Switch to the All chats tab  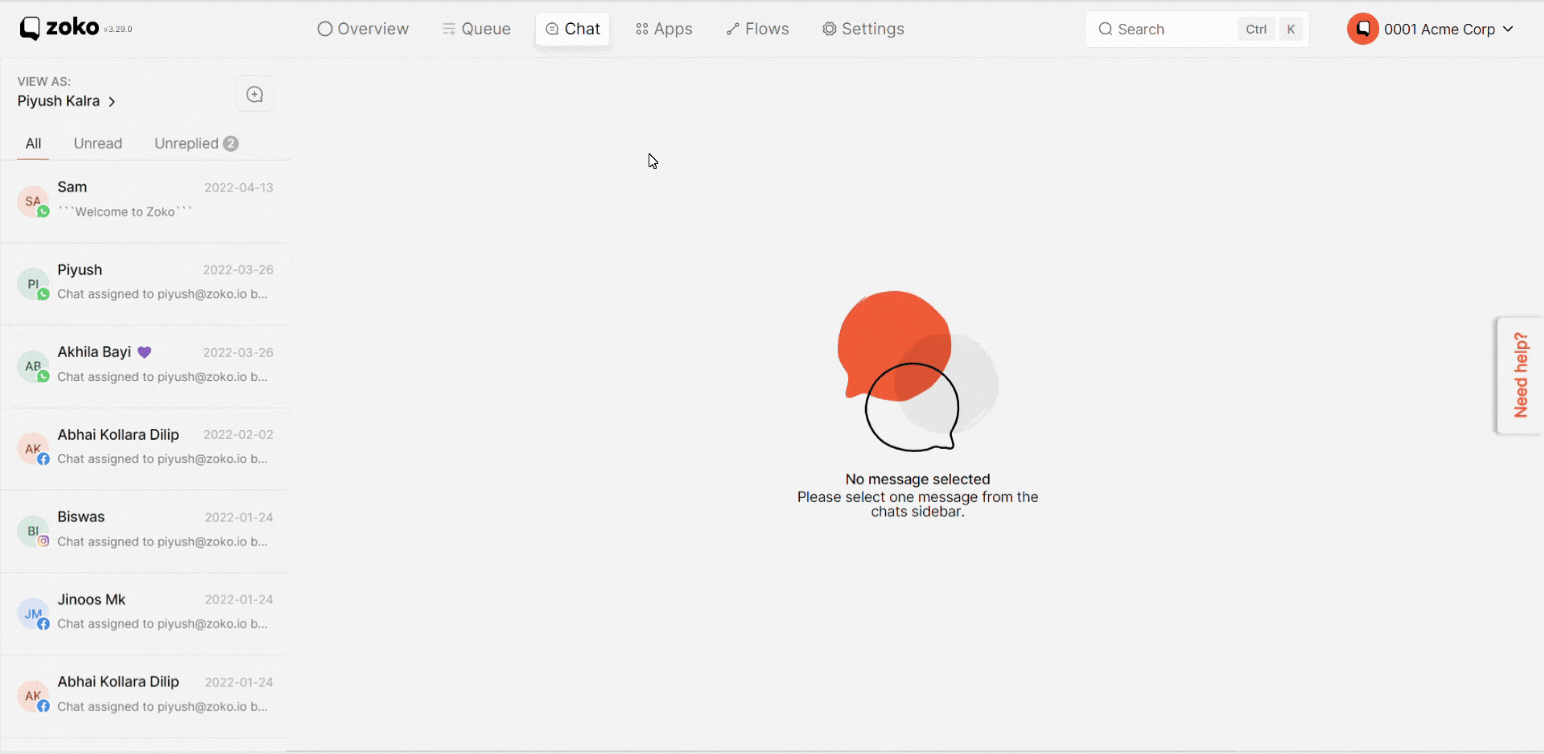[33, 143]
